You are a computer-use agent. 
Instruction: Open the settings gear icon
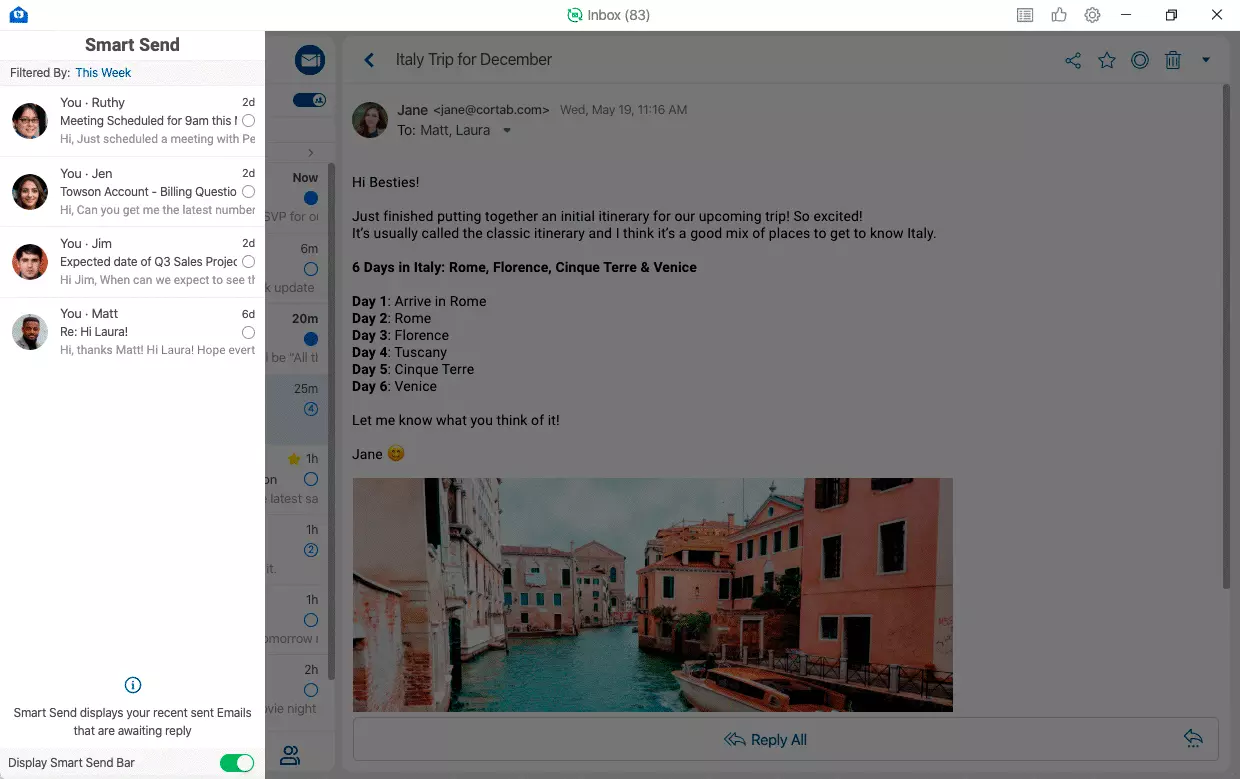pyautogui.click(x=1092, y=15)
